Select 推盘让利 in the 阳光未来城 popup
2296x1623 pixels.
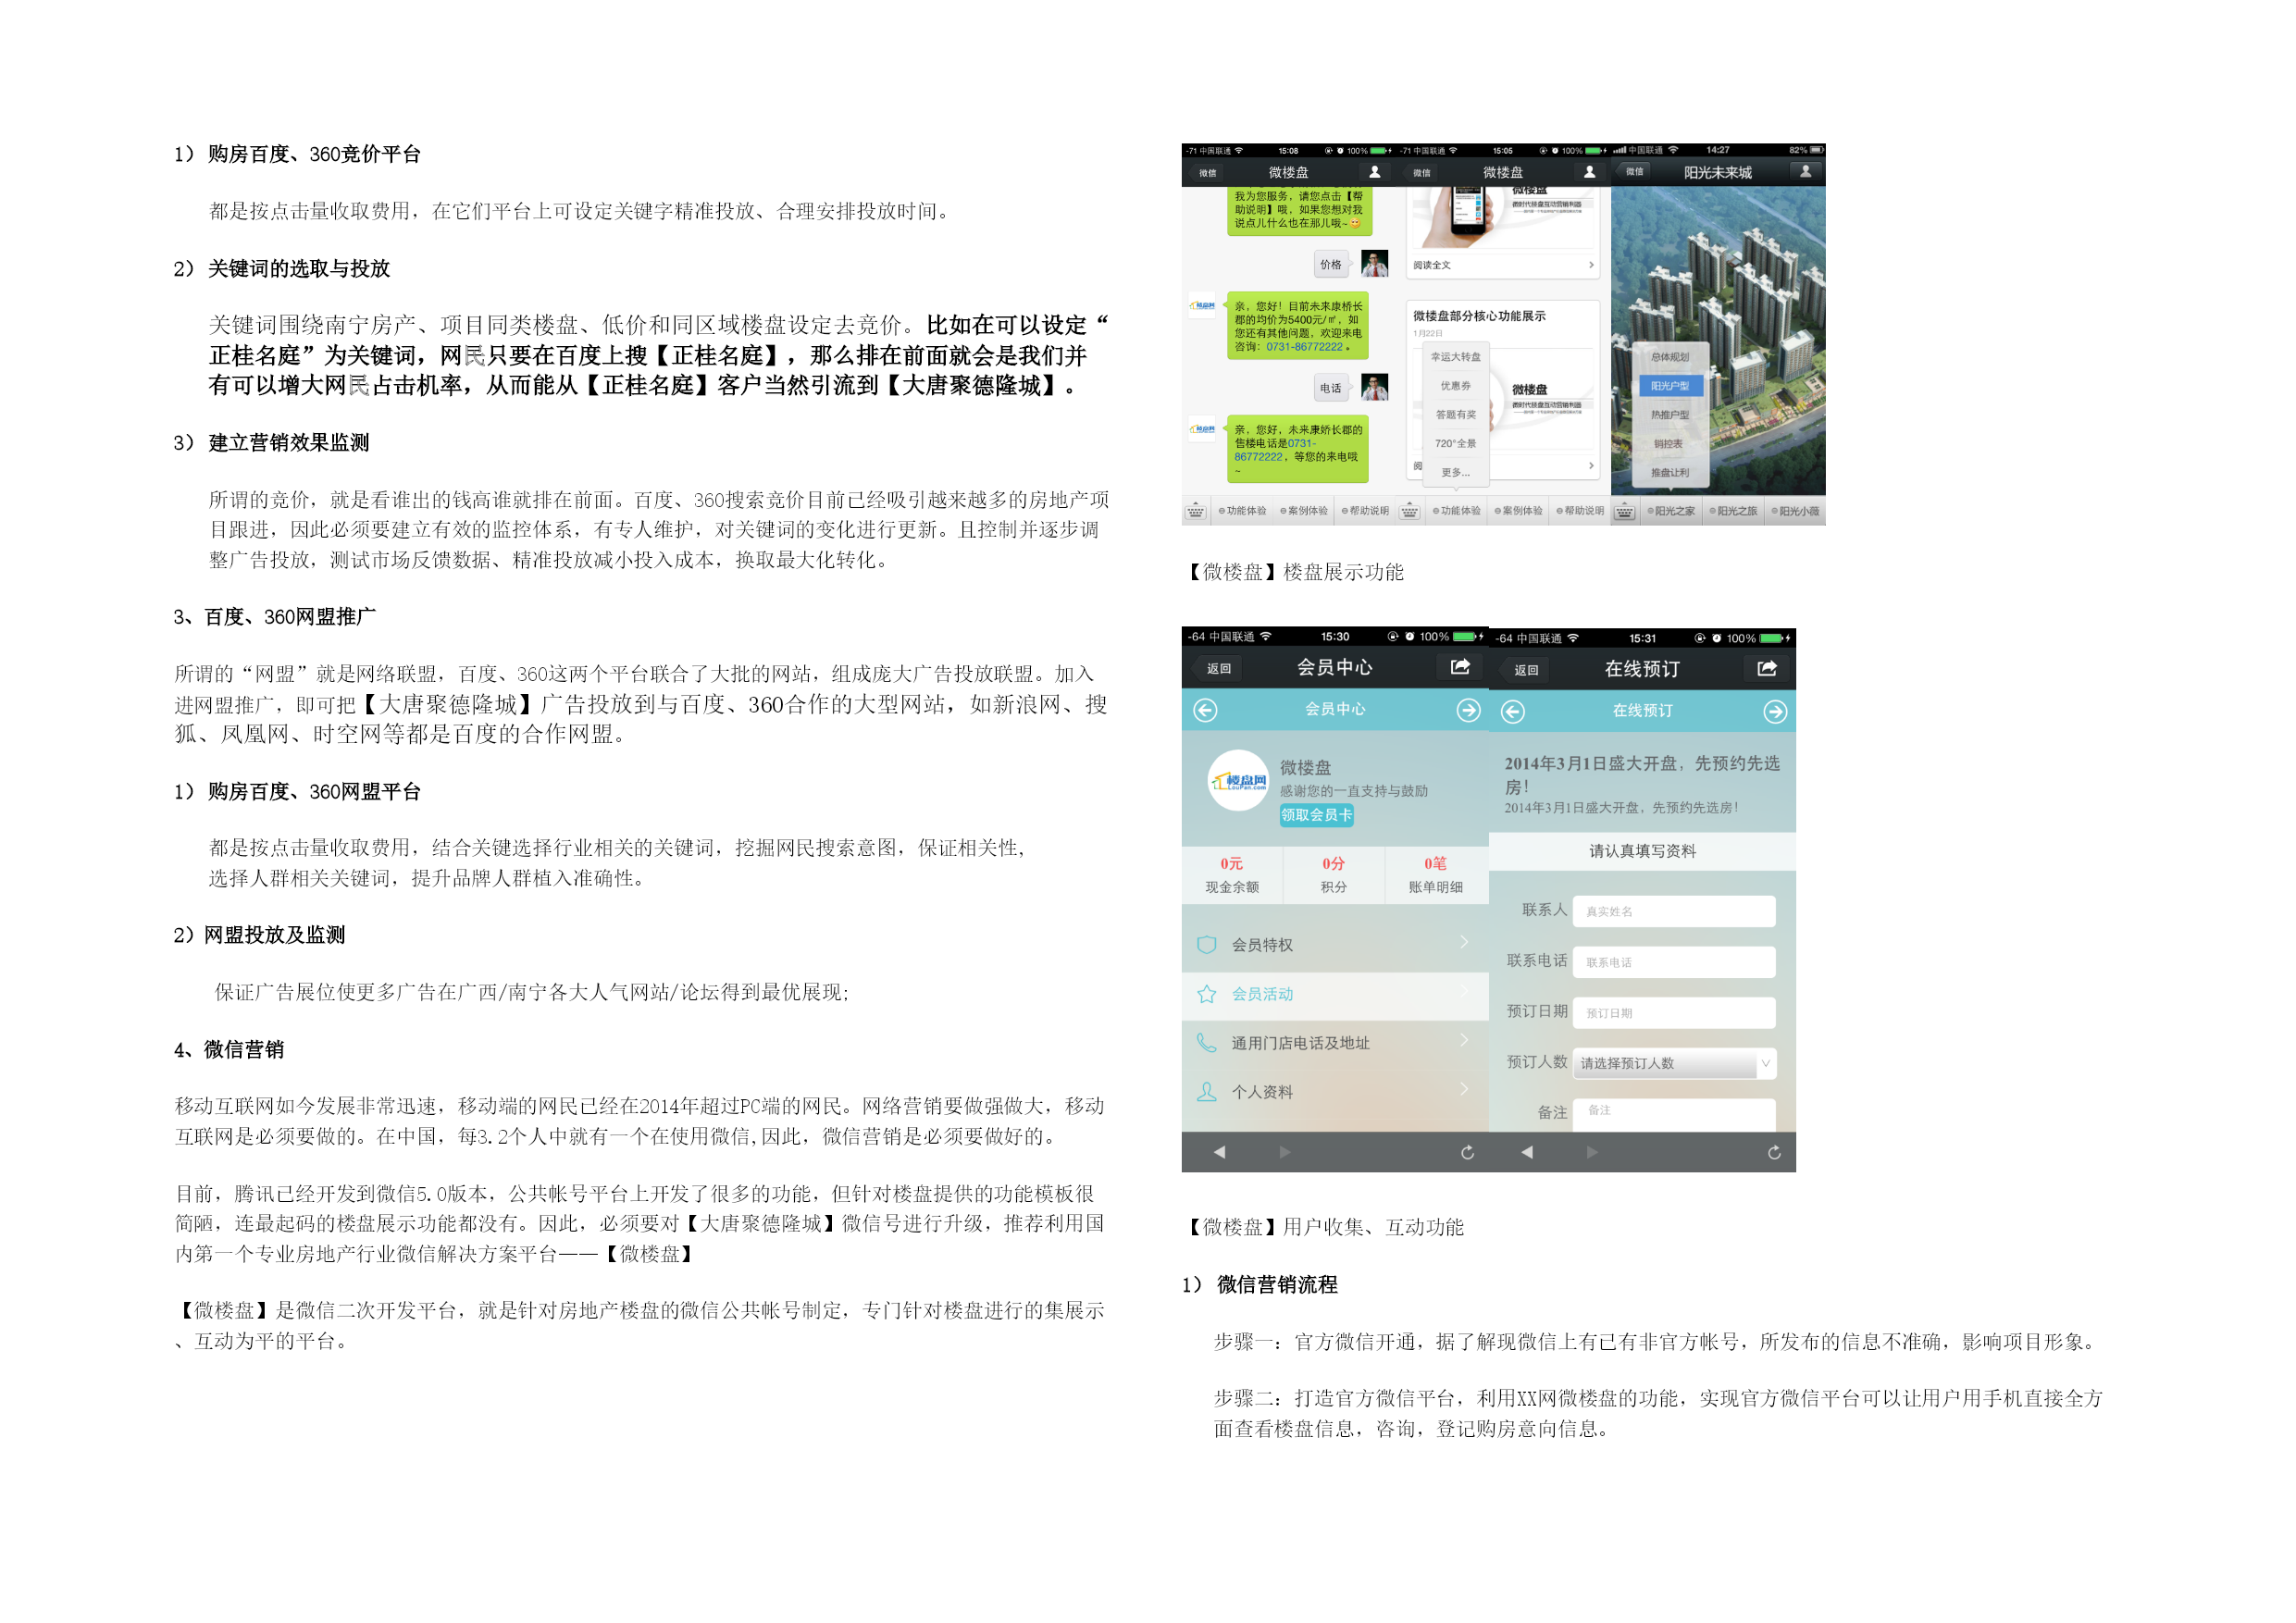[1670, 473]
